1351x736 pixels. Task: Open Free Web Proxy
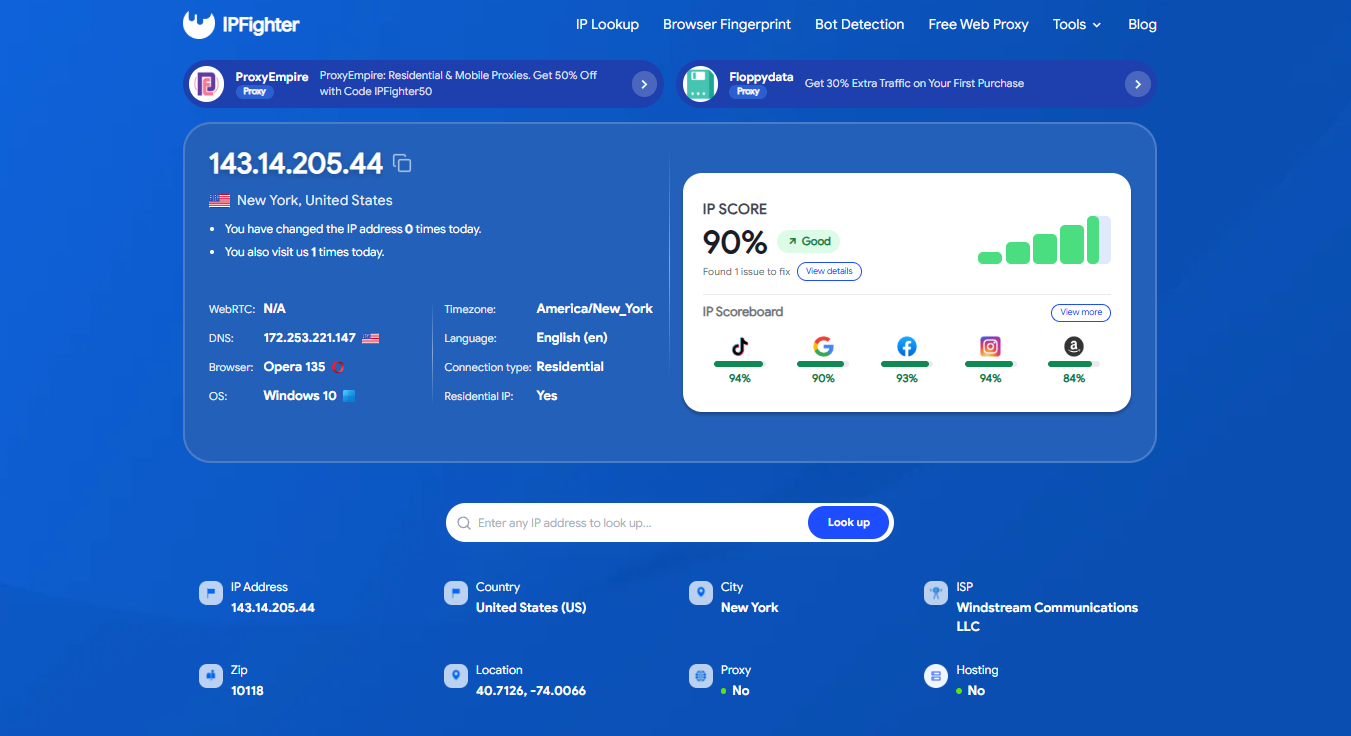[979, 24]
